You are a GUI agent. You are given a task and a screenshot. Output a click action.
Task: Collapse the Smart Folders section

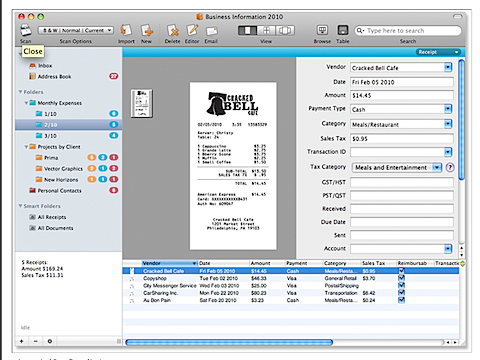coord(20,206)
